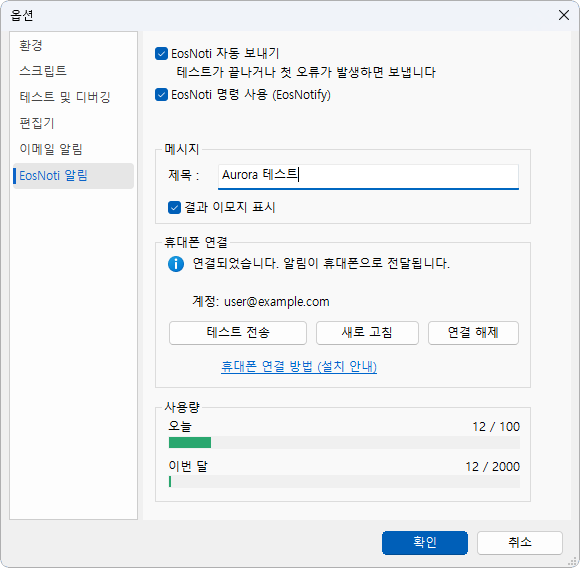
Task: Click the account text user@example.com
Action: (x=276, y=302)
